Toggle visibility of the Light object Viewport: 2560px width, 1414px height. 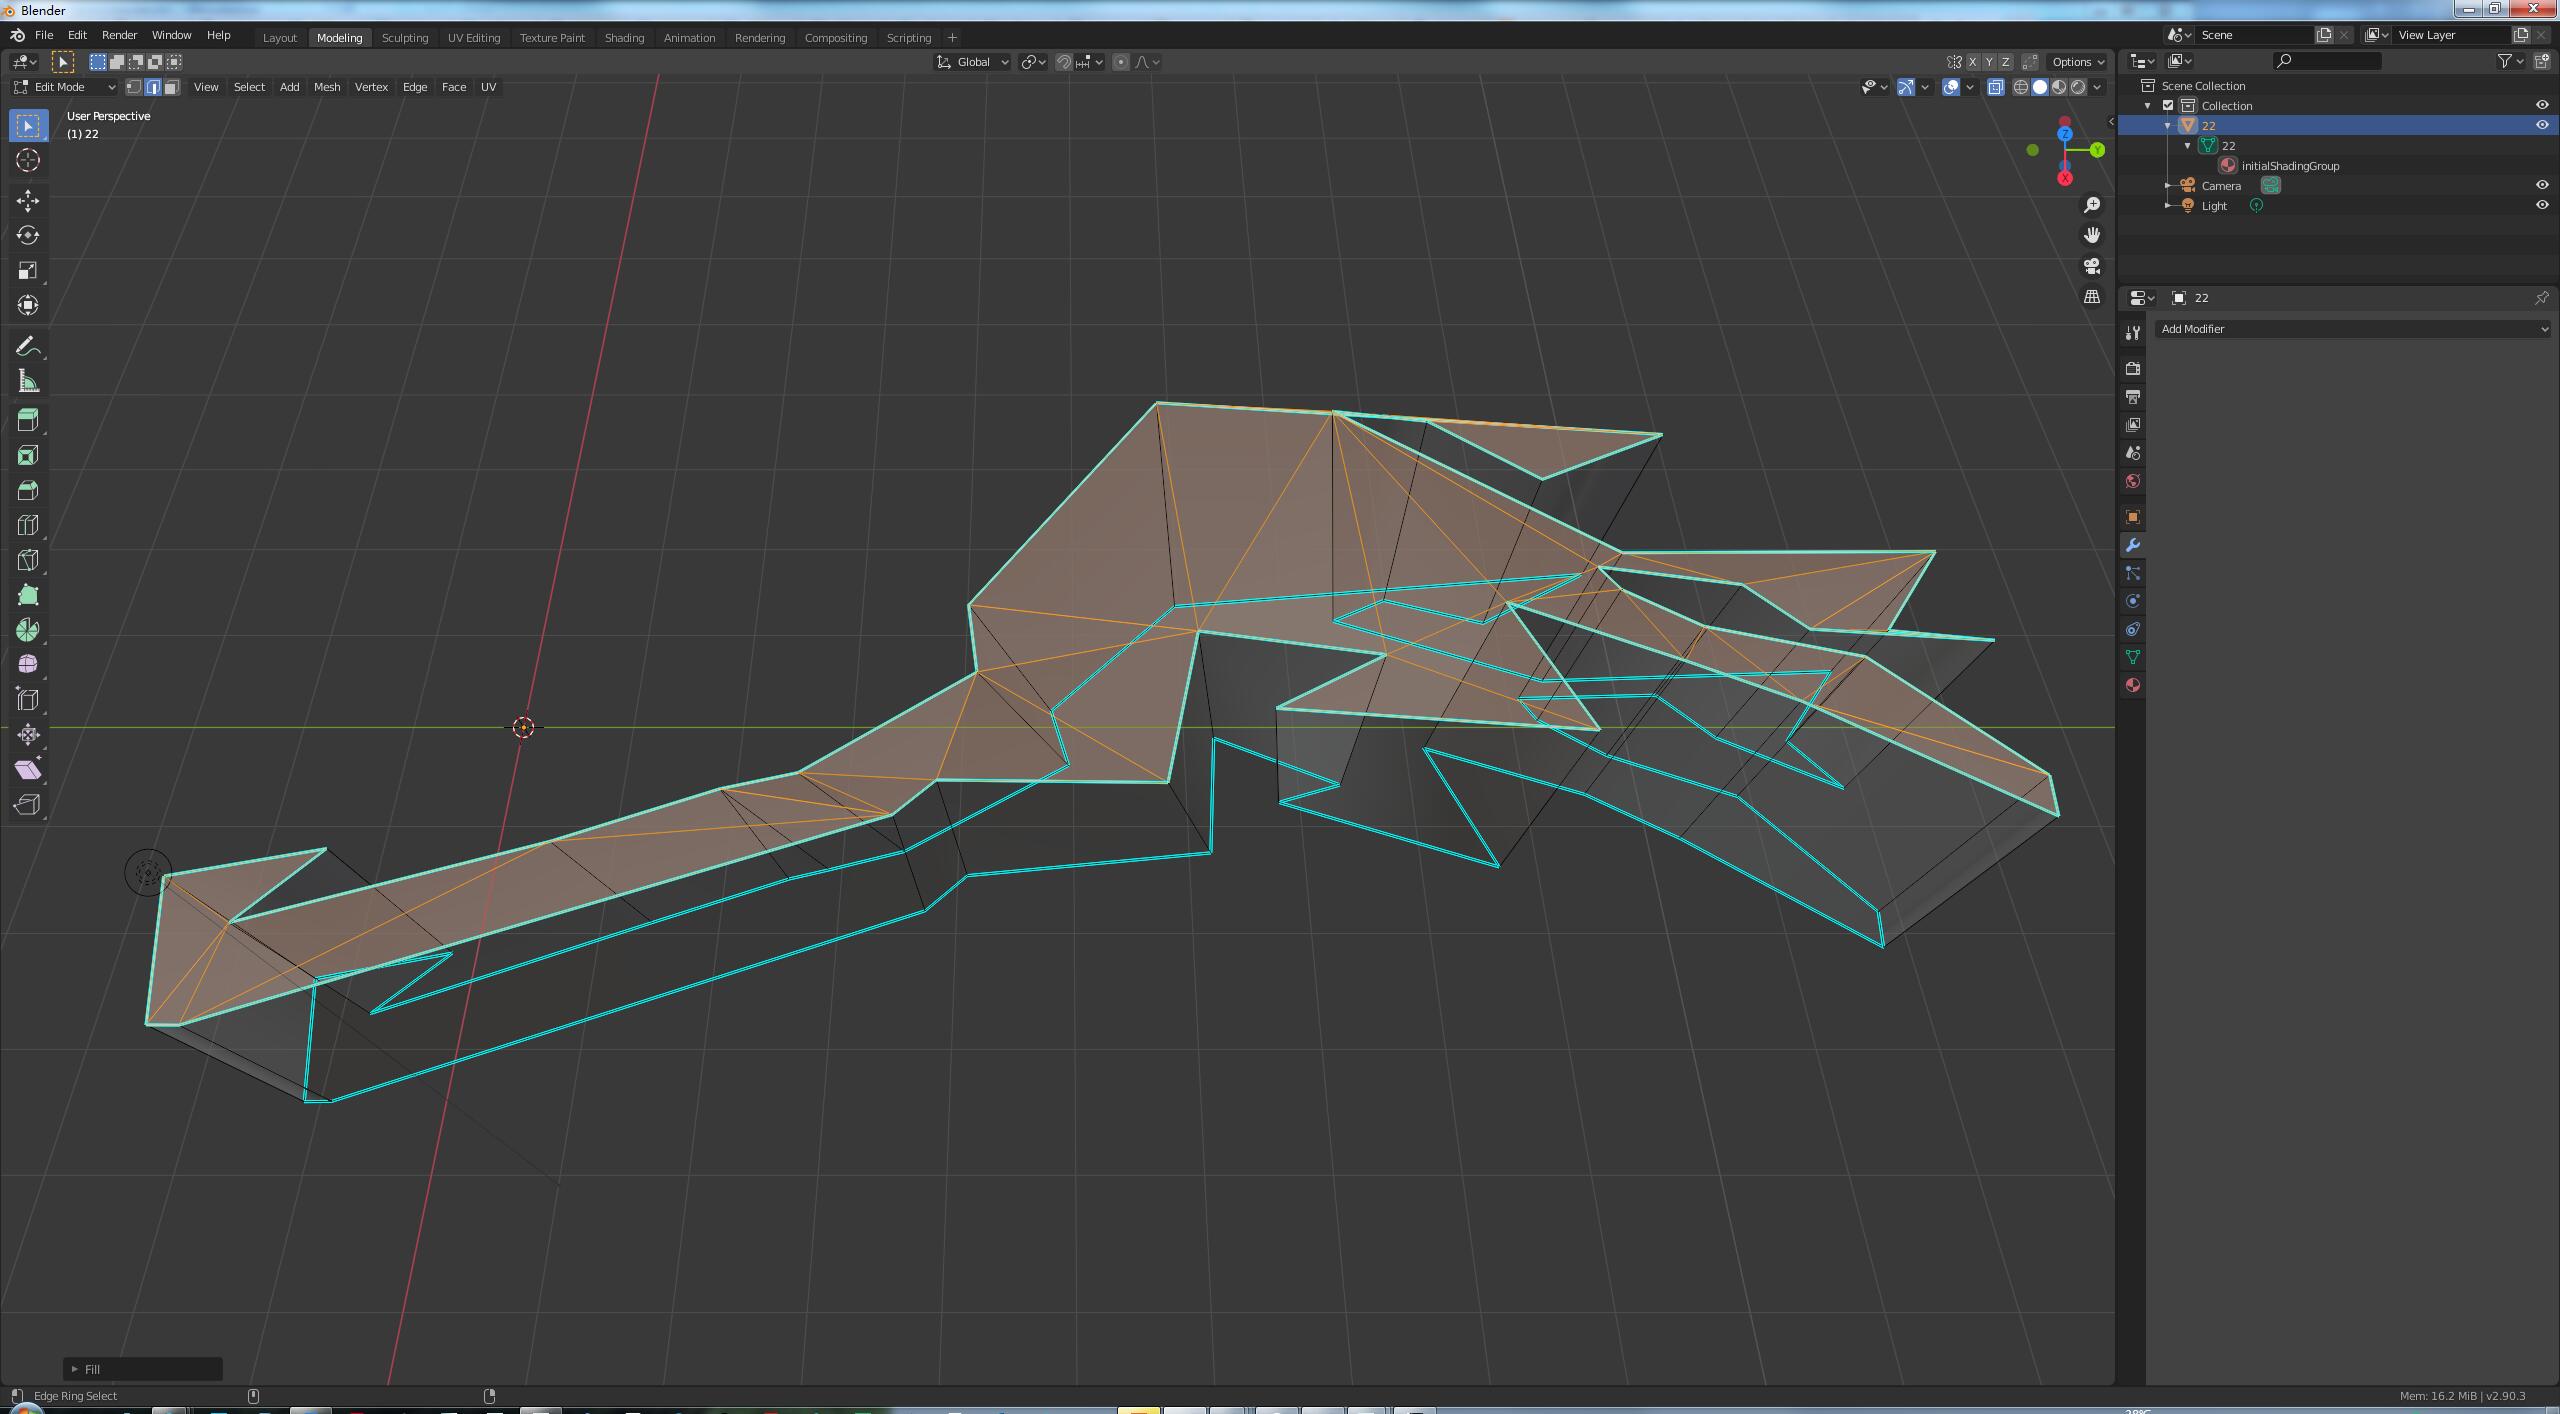2541,205
